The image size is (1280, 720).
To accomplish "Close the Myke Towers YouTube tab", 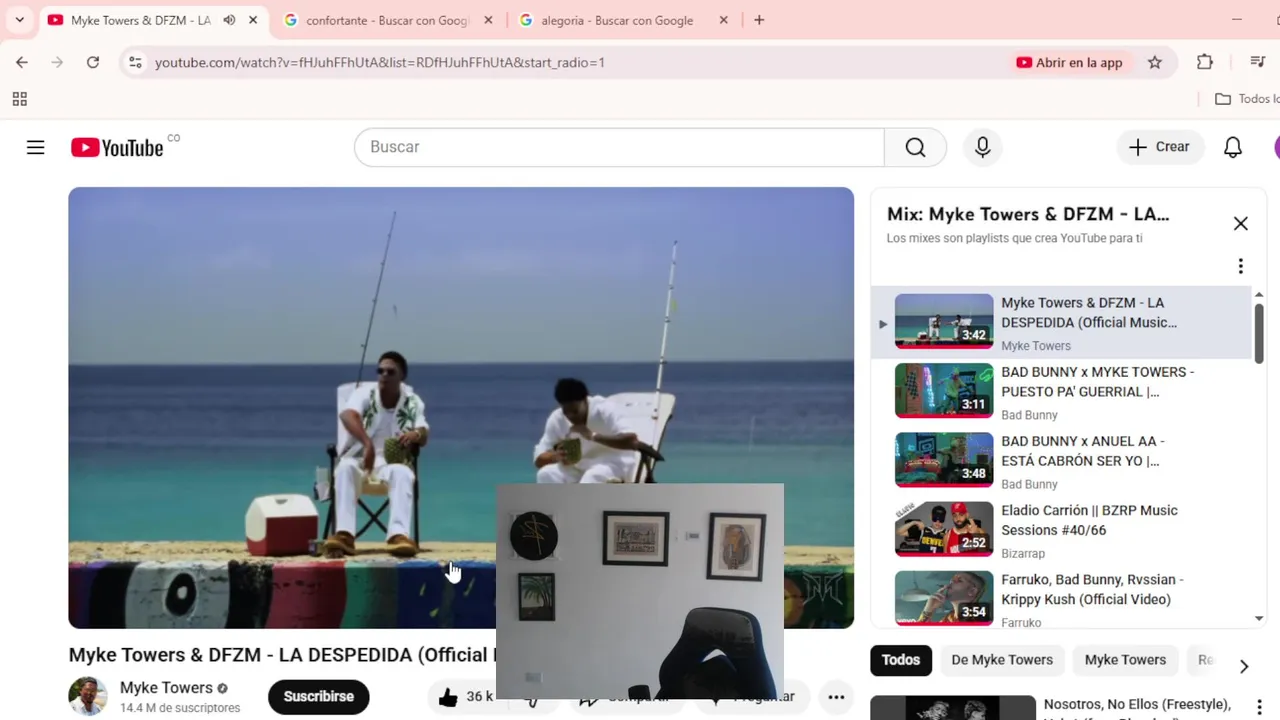I will pyautogui.click(x=253, y=20).
